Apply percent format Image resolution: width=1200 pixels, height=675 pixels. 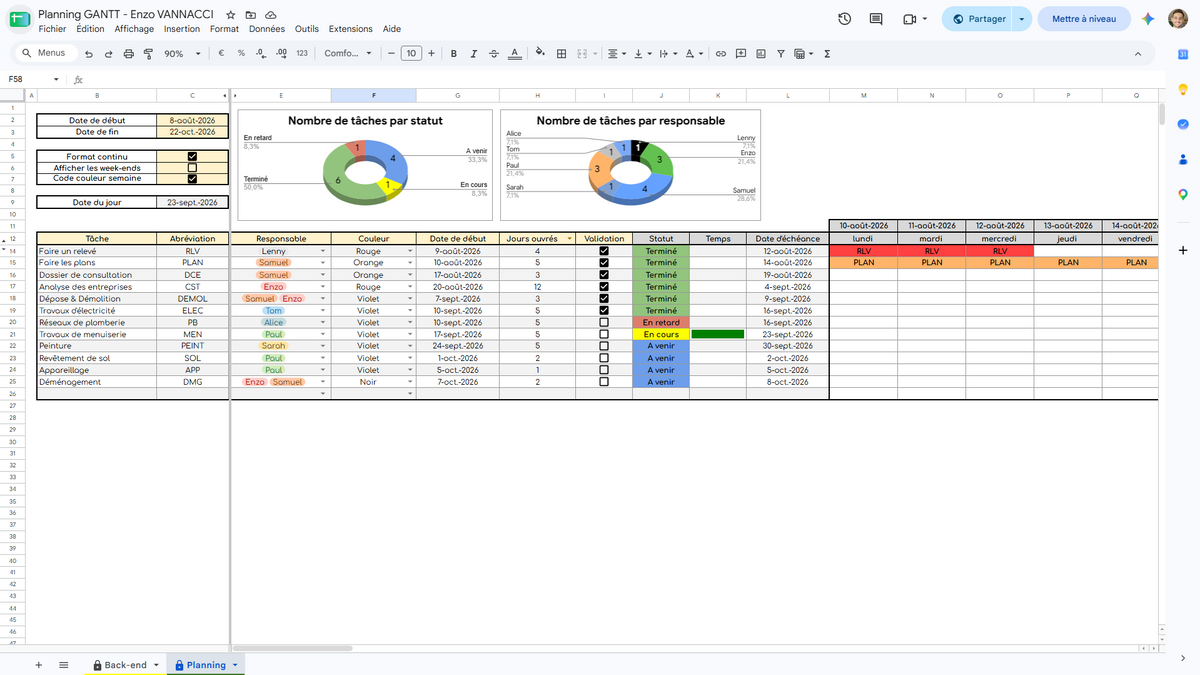click(241, 54)
